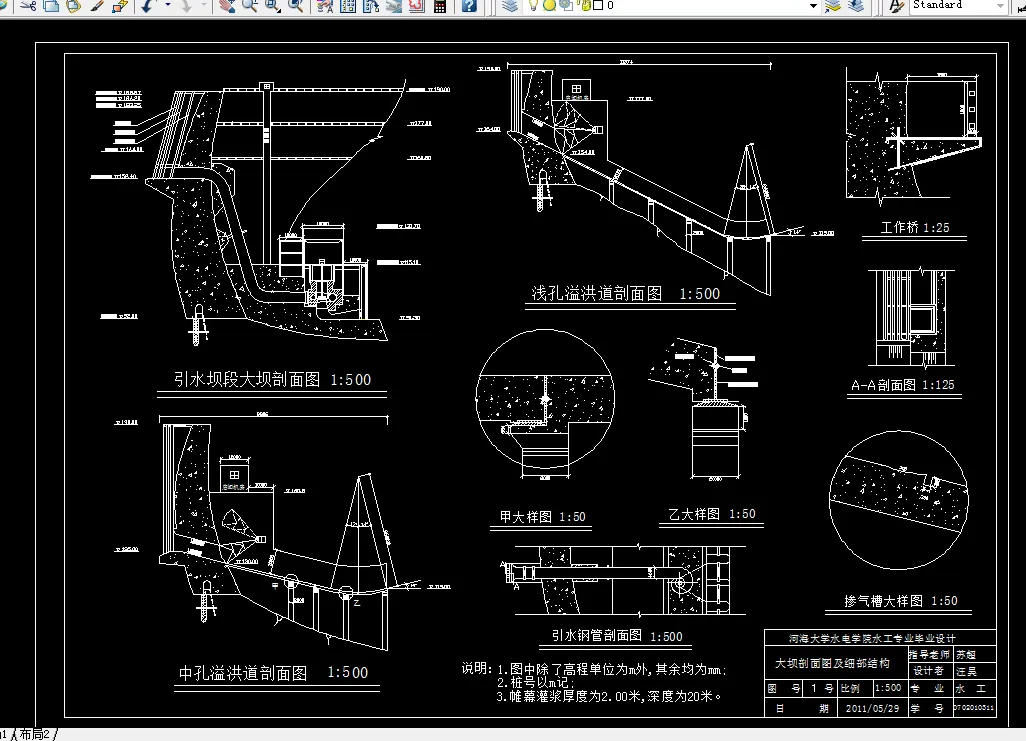Open the Standard text style dropdown
The height and width of the screenshot is (741, 1026).
point(999,7)
